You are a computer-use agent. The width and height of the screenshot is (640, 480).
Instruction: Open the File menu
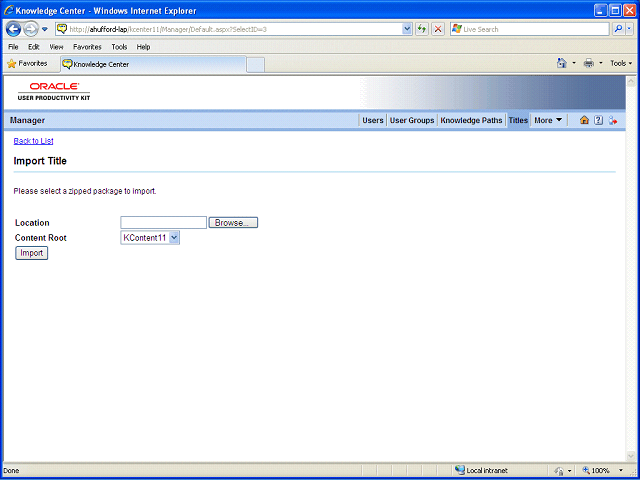tap(13, 47)
